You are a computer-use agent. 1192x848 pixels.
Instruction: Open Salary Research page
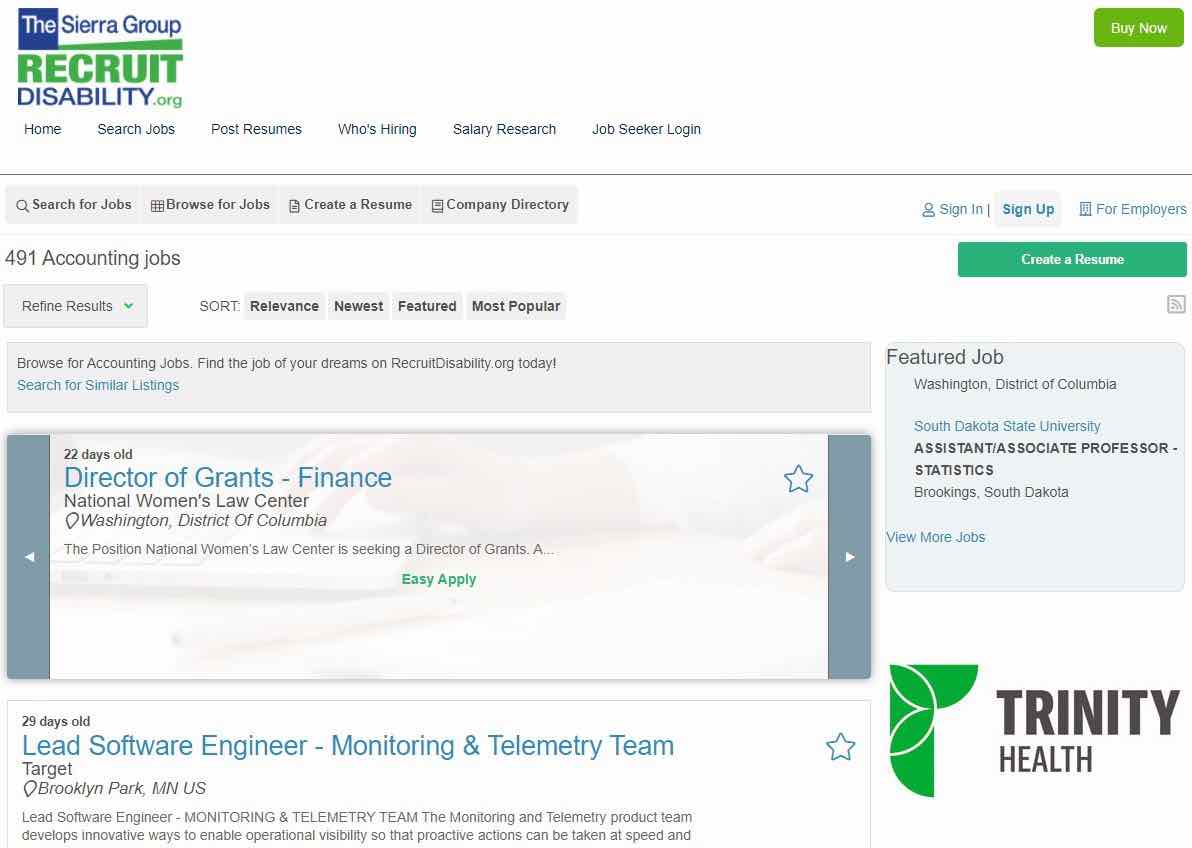pos(504,129)
